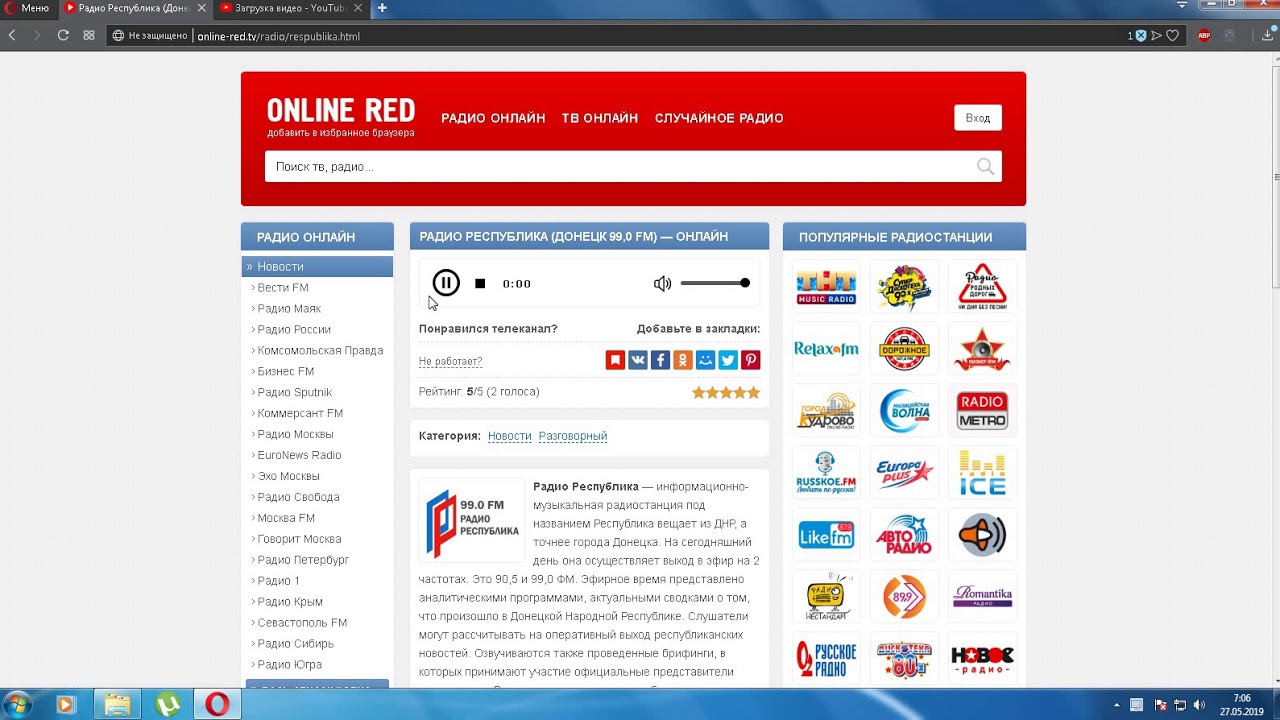Image resolution: width=1280 pixels, height=720 pixels.
Task: Open File Explorer from the taskbar
Action: click(117, 705)
